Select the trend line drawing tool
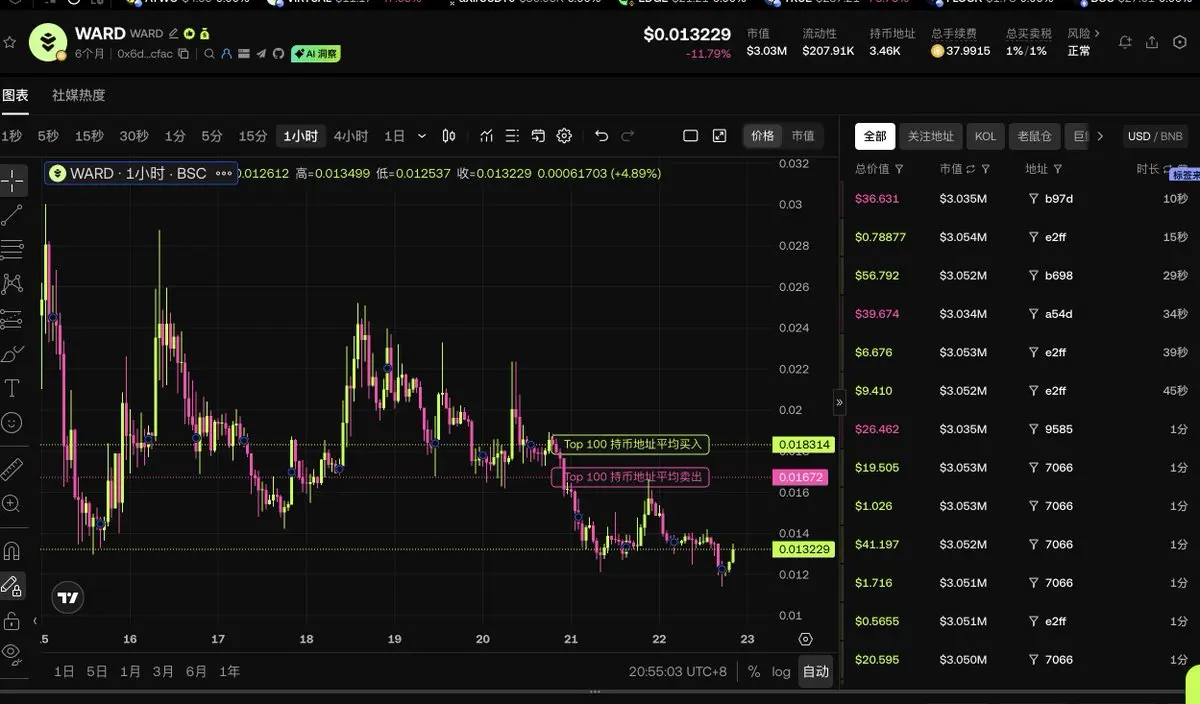This screenshot has height=704, width=1200. click(12, 215)
